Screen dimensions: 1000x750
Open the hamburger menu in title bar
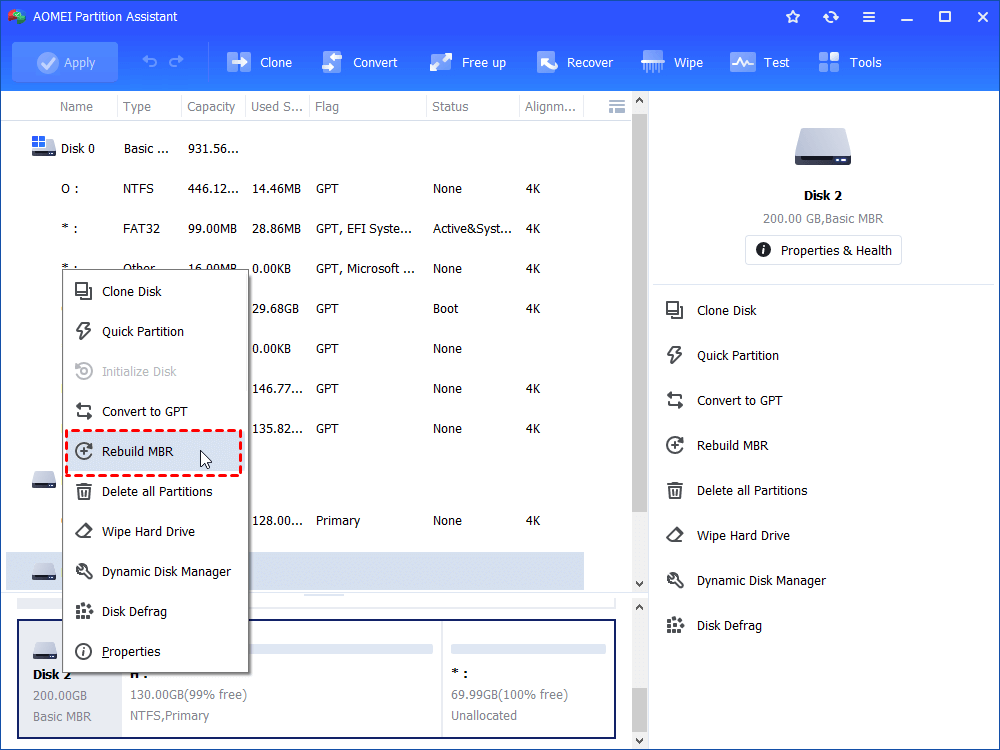pos(869,17)
